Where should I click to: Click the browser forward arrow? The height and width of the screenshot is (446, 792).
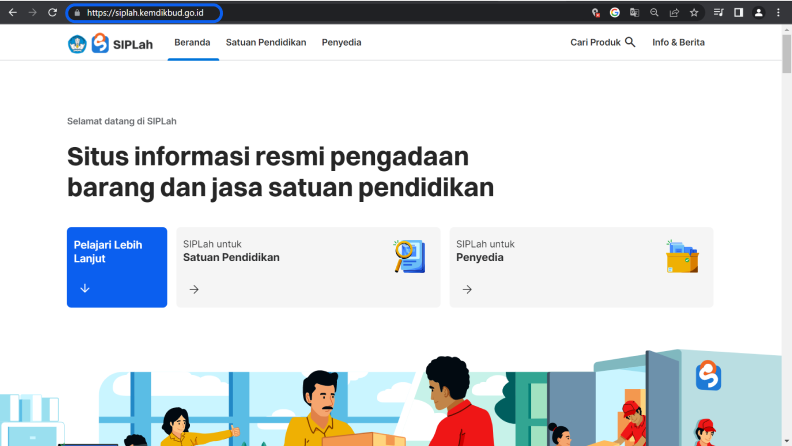(x=33, y=13)
